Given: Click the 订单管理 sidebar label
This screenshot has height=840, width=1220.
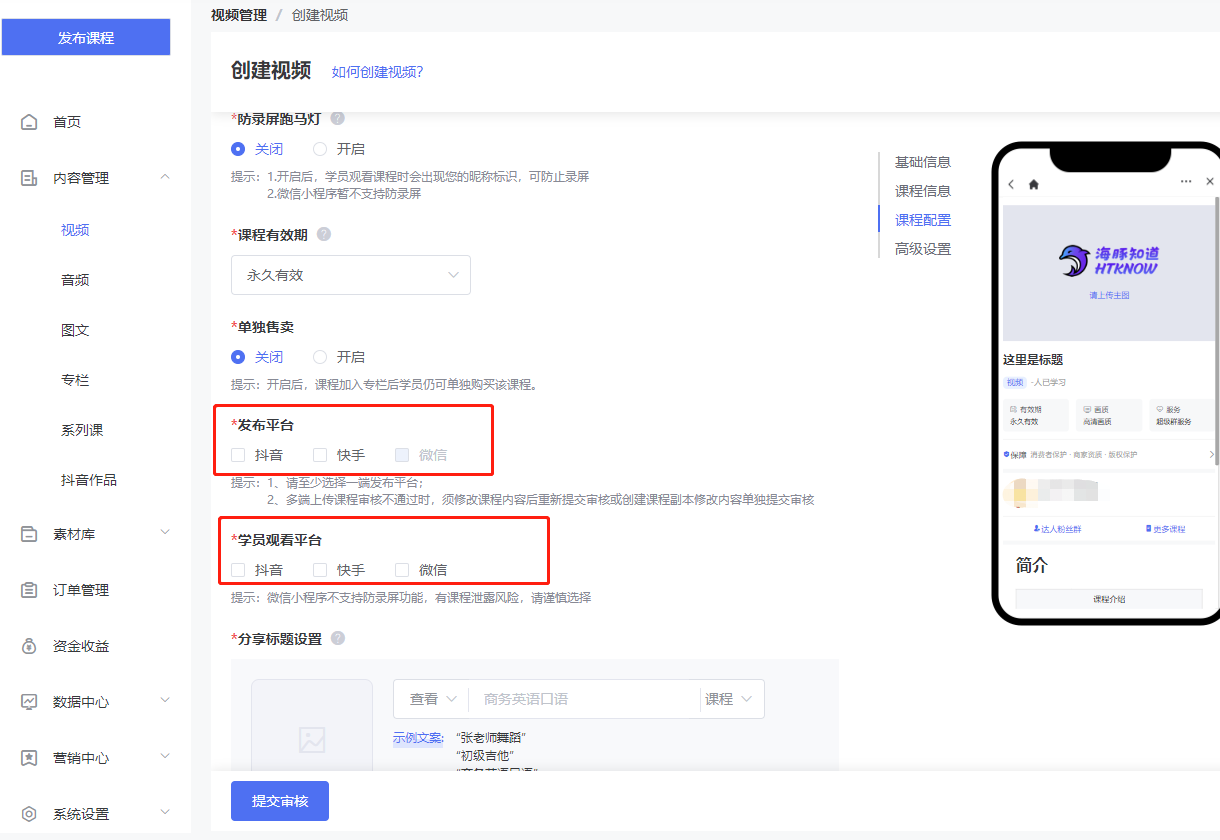Looking at the screenshot, I should (x=81, y=590).
